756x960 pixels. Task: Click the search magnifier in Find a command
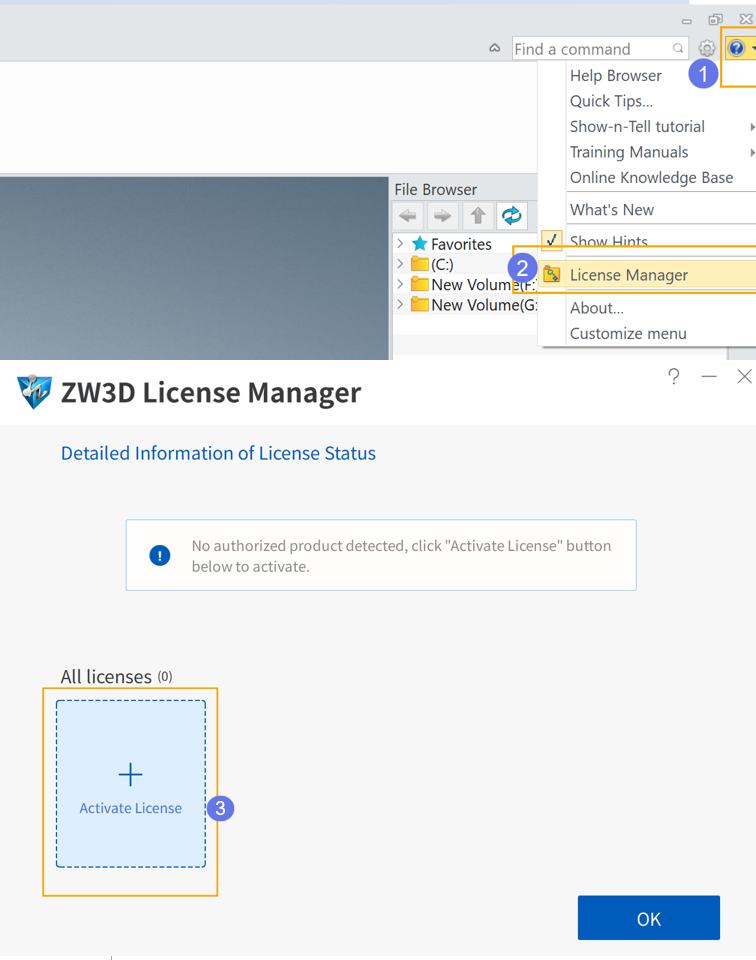pyautogui.click(x=678, y=48)
